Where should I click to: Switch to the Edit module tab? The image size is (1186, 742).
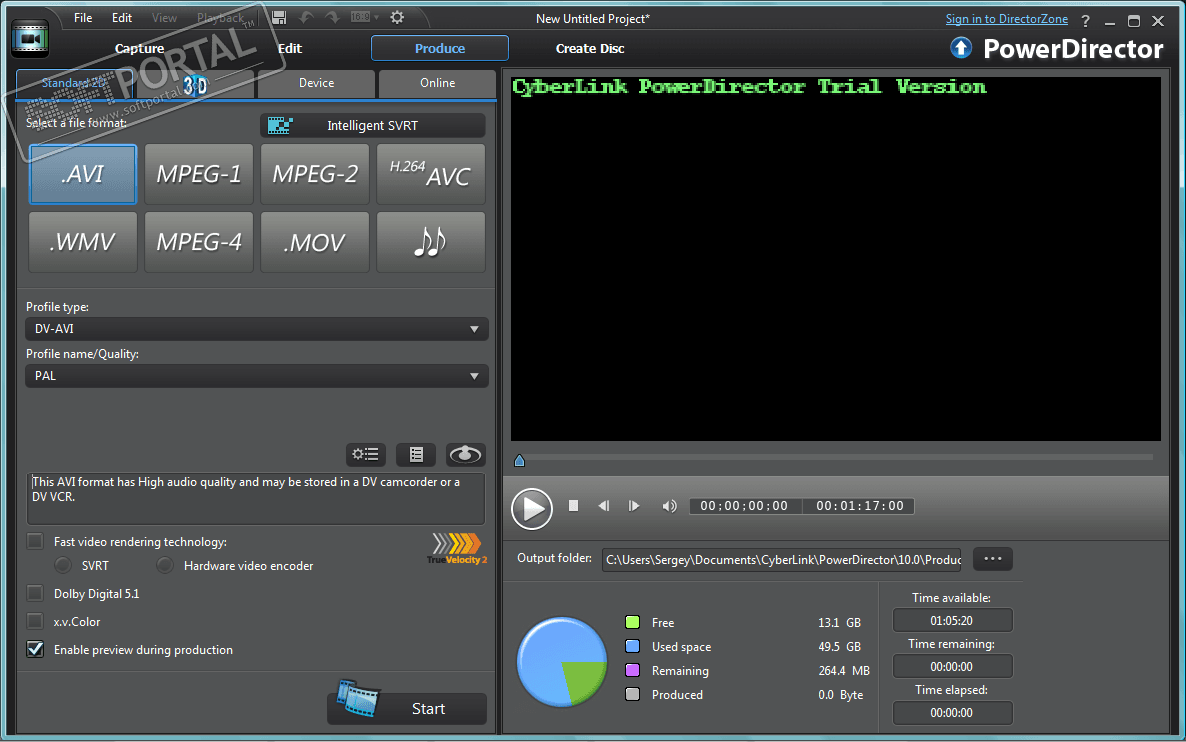(290, 48)
